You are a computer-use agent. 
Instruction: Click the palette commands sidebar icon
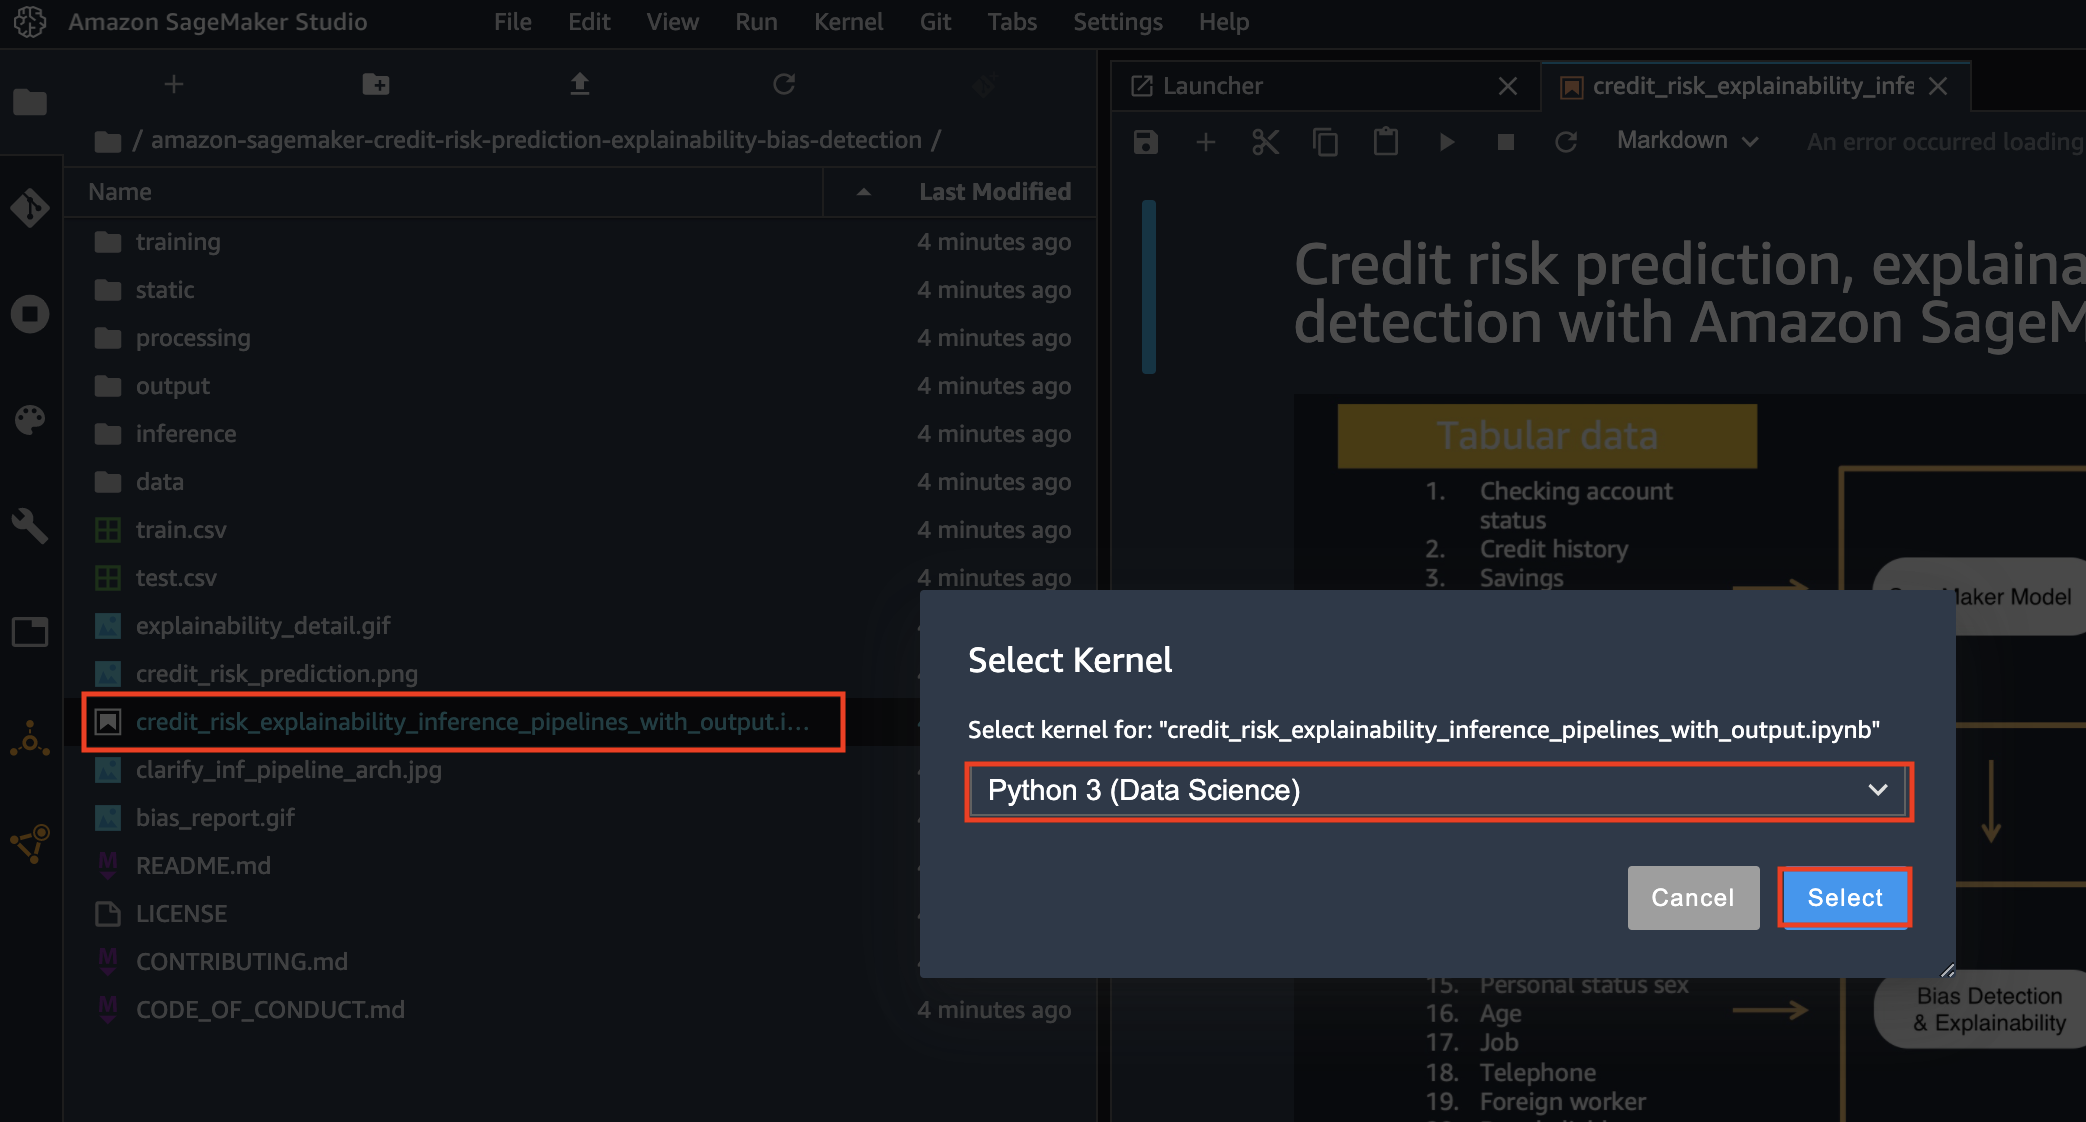[x=30, y=419]
